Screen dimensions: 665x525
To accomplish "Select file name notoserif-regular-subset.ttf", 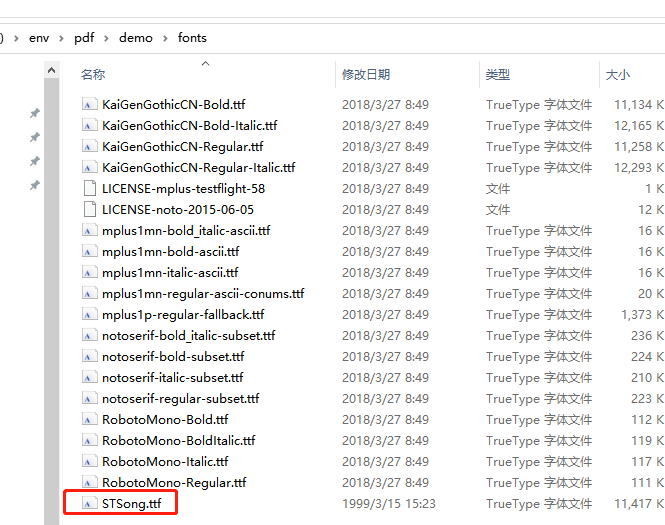I will (181, 398).
